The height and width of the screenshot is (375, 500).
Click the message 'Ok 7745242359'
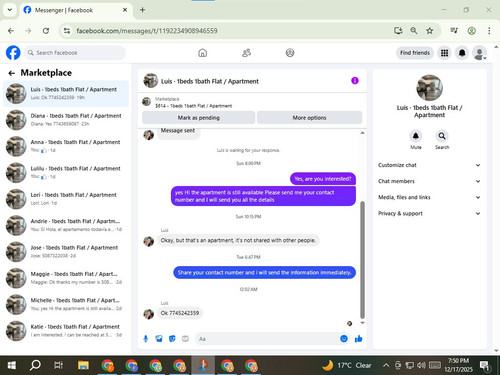coord(180,313)
